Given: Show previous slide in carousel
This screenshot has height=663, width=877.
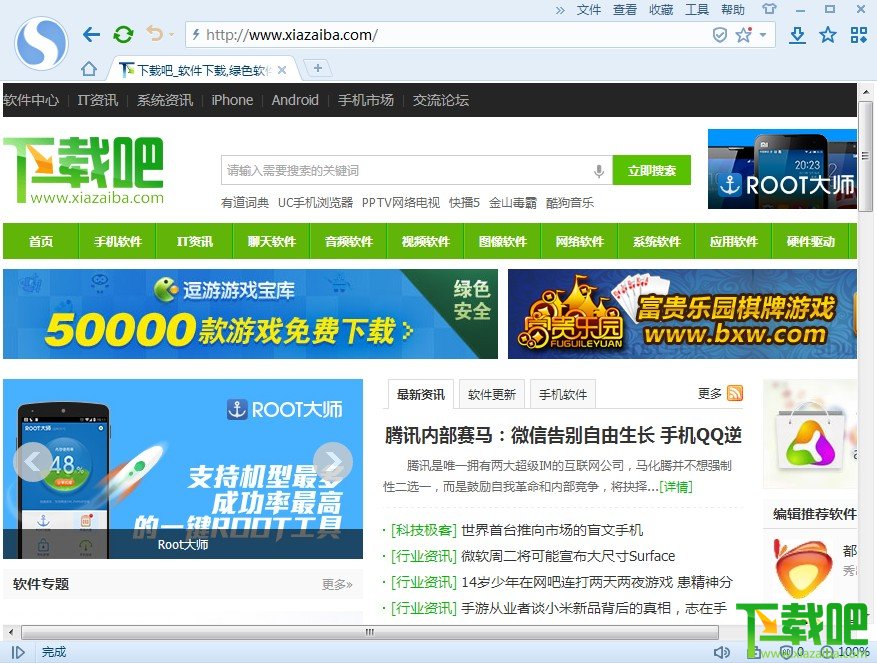Looking at the screenshot, I should [32, 462].
